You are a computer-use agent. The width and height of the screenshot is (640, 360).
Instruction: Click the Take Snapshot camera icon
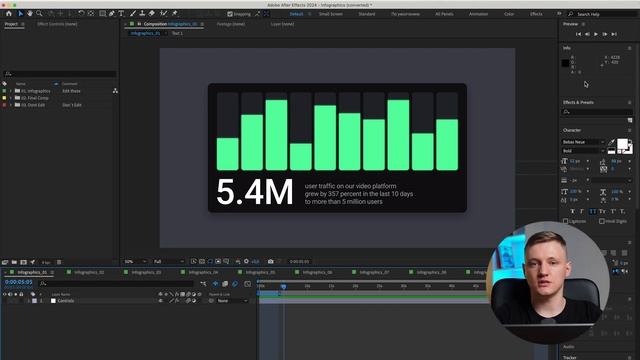click(x=270, y=261)
